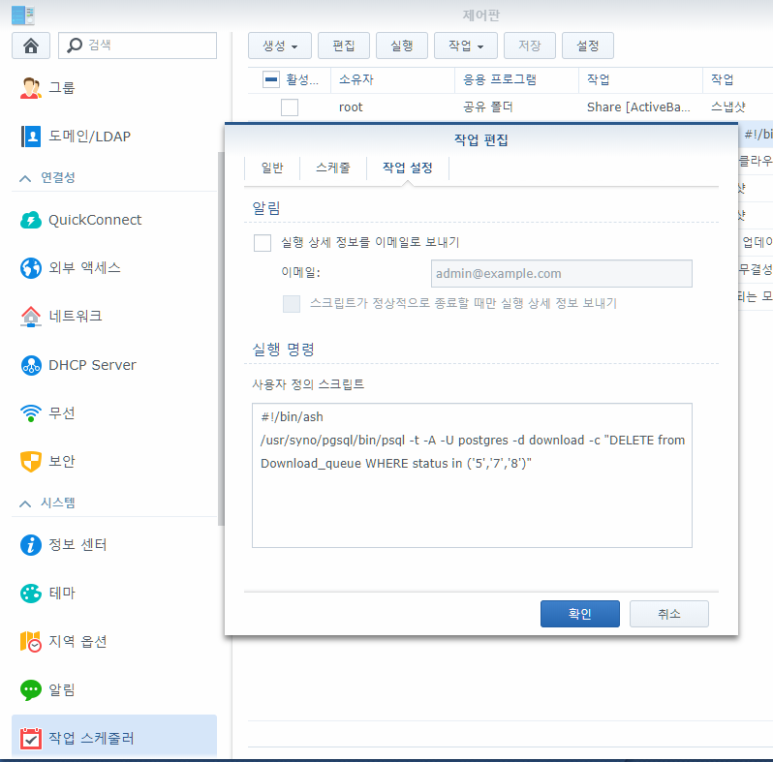Open the DHCP Server icon
The image size is (773, 762).
coord(31,365)
